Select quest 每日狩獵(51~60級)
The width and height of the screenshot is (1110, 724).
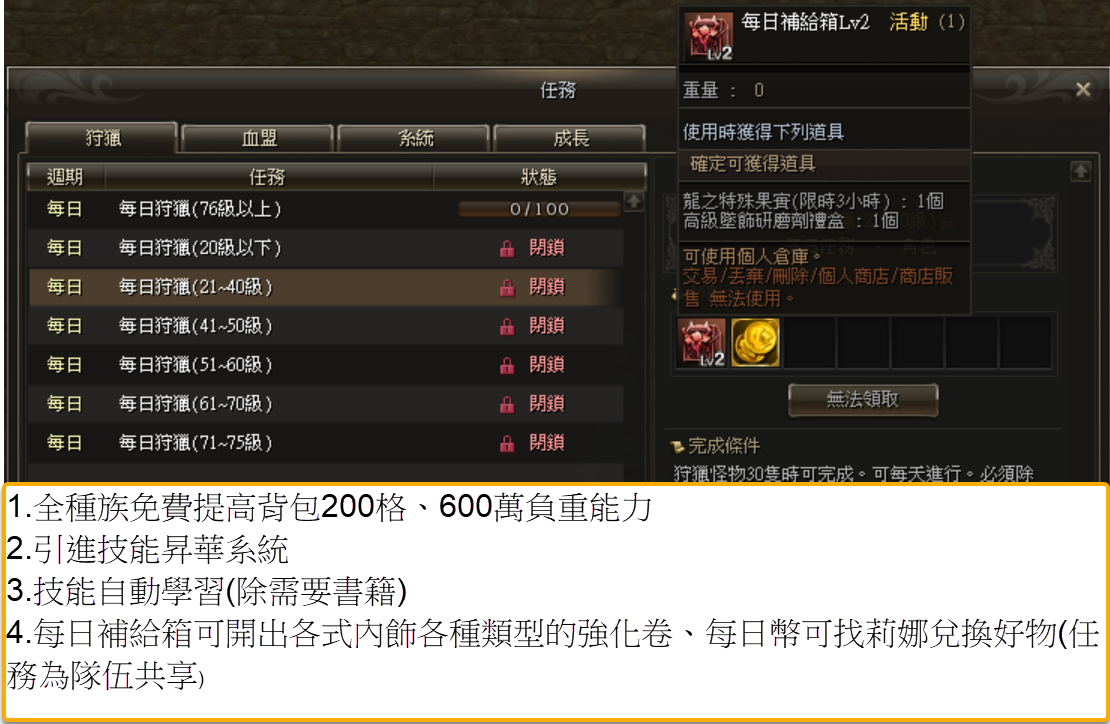(x=326, y=365)
